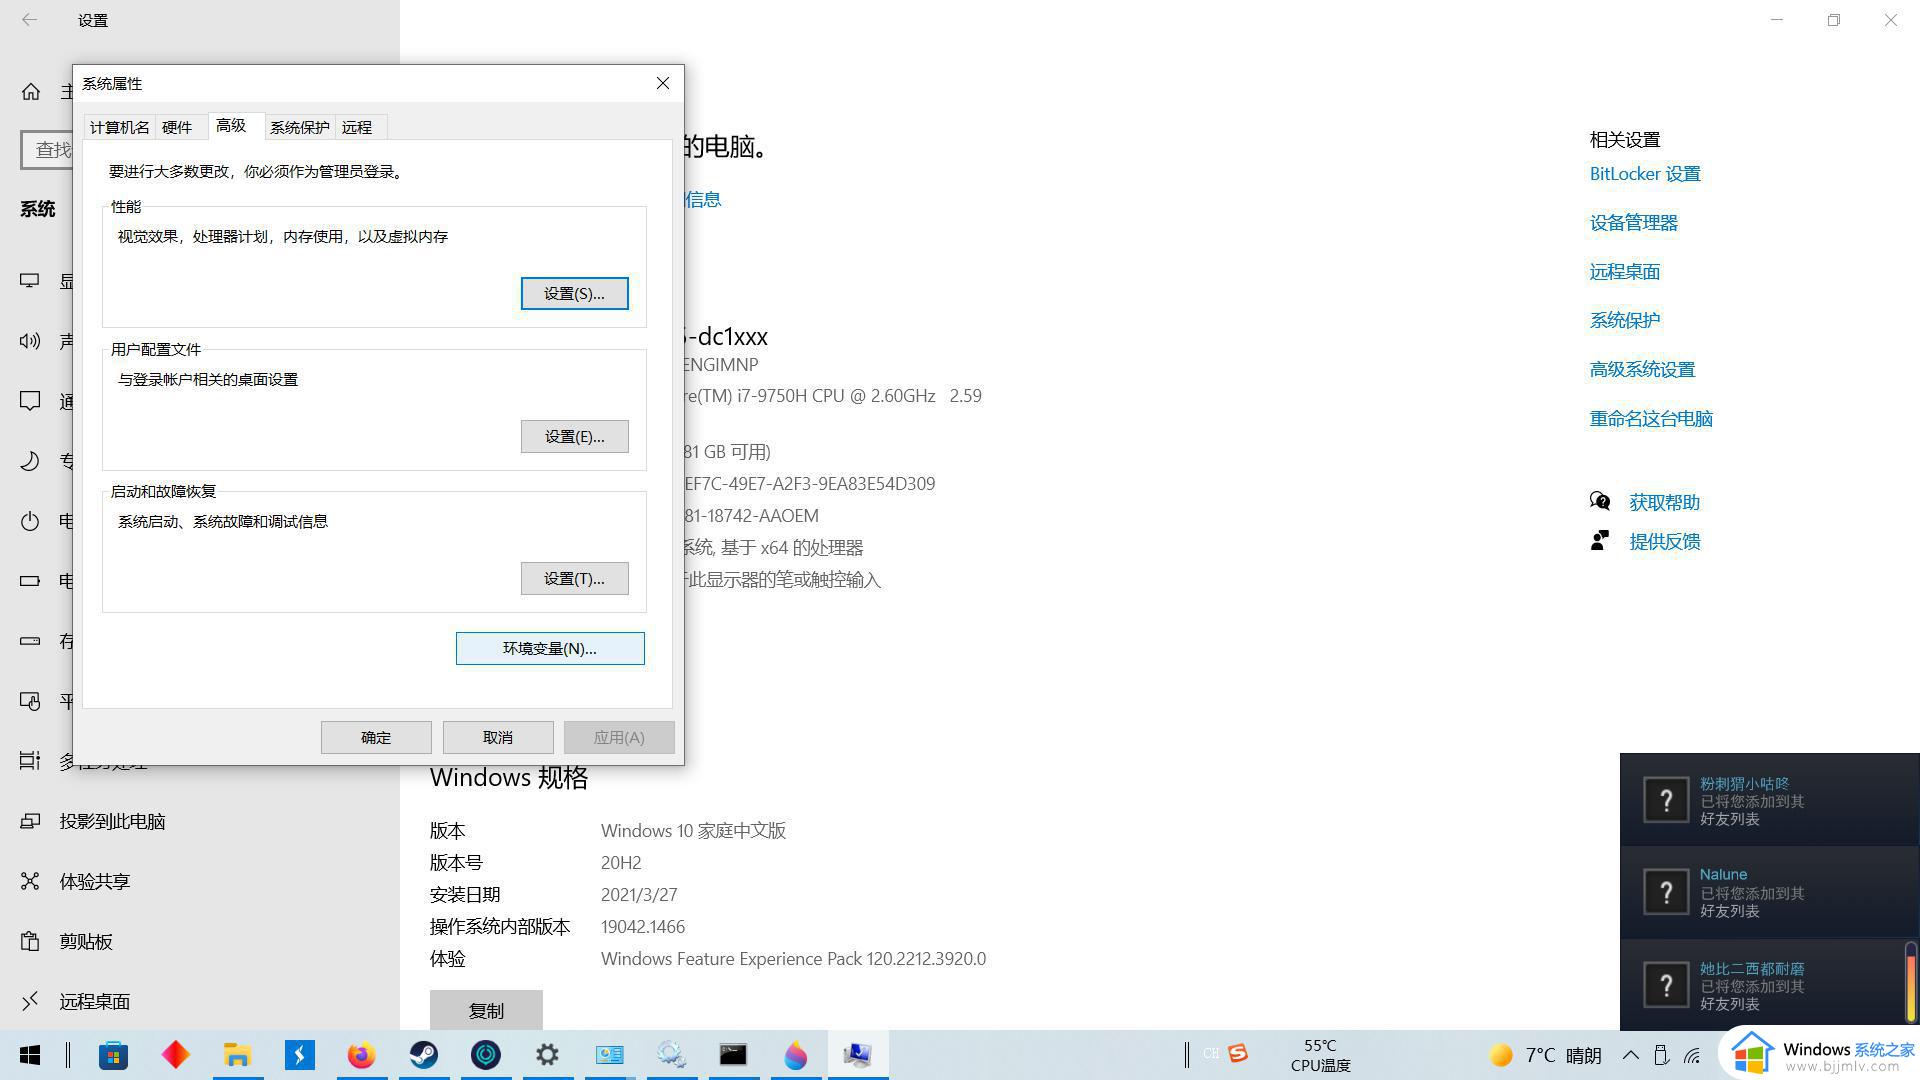Click the Sogou input method tray icon
Viewport: 1920px width, 1080px height.
[x=1238, y=1053]
